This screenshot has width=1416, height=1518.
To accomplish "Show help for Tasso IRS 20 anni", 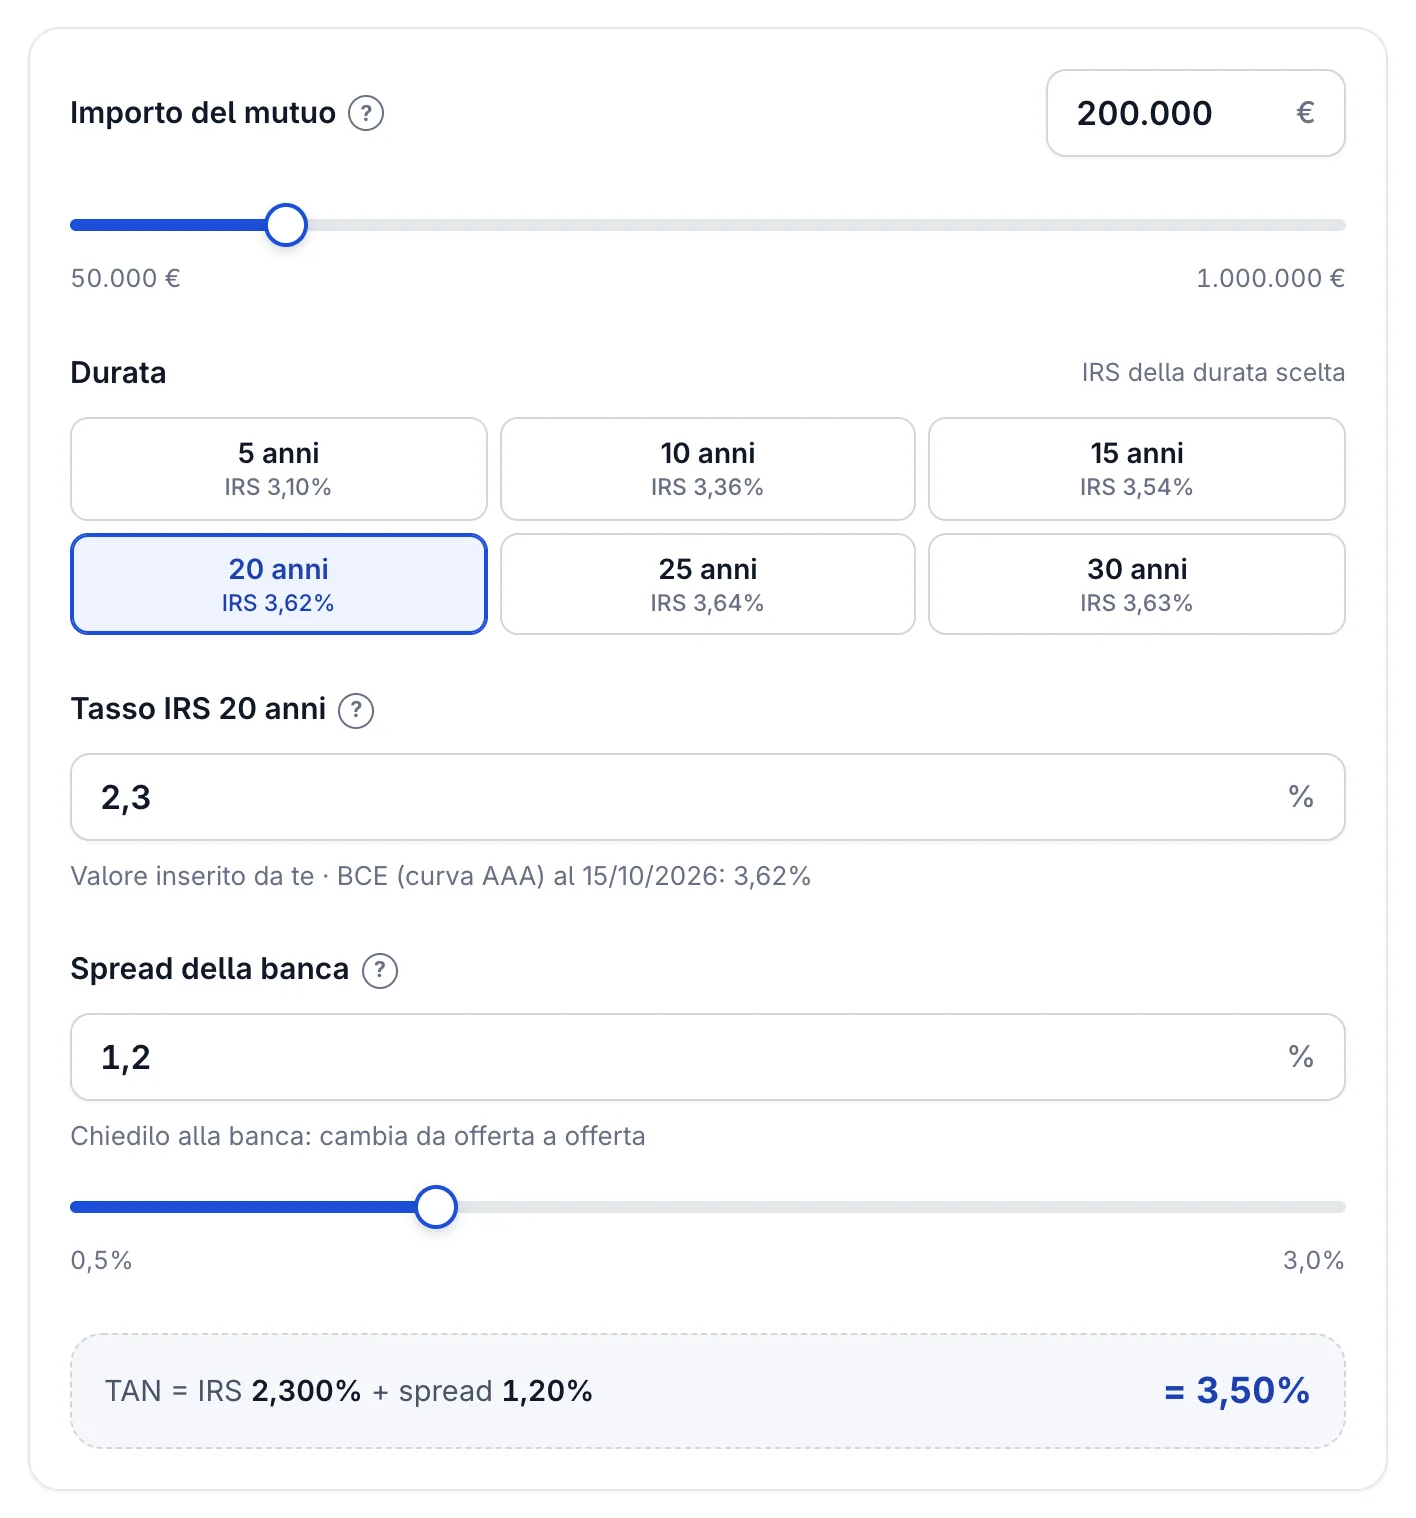I will click(356, 710).
